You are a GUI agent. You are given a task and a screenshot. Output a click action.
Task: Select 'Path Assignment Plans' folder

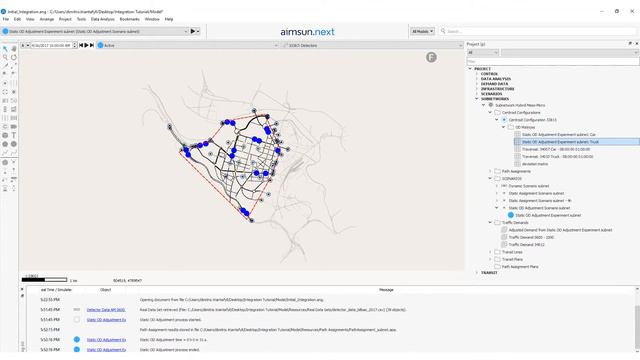[x=520, y=267]
